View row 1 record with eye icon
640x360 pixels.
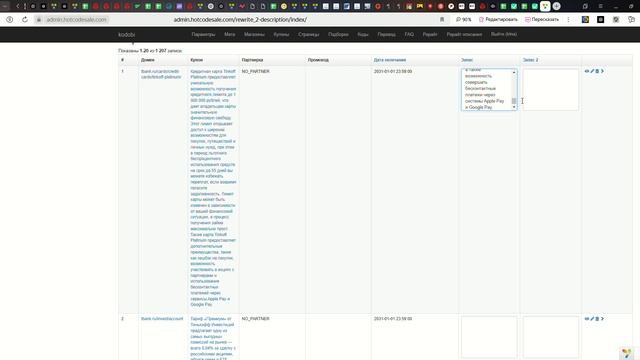pyautogui.click(x=587, y=71)
